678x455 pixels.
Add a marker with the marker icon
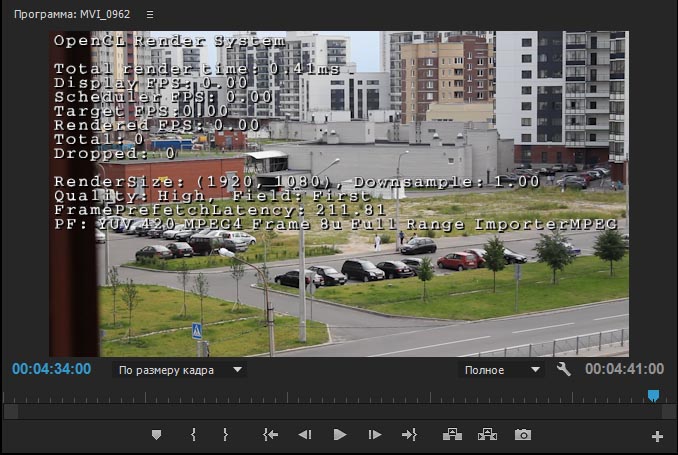(156, 435)
